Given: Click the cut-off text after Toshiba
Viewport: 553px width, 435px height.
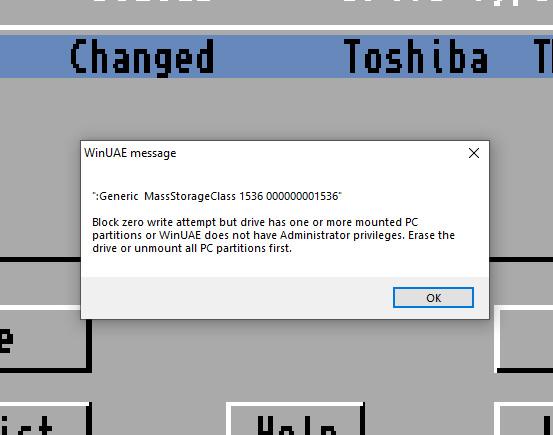Looking at the screenshot, I should point(543,56).
